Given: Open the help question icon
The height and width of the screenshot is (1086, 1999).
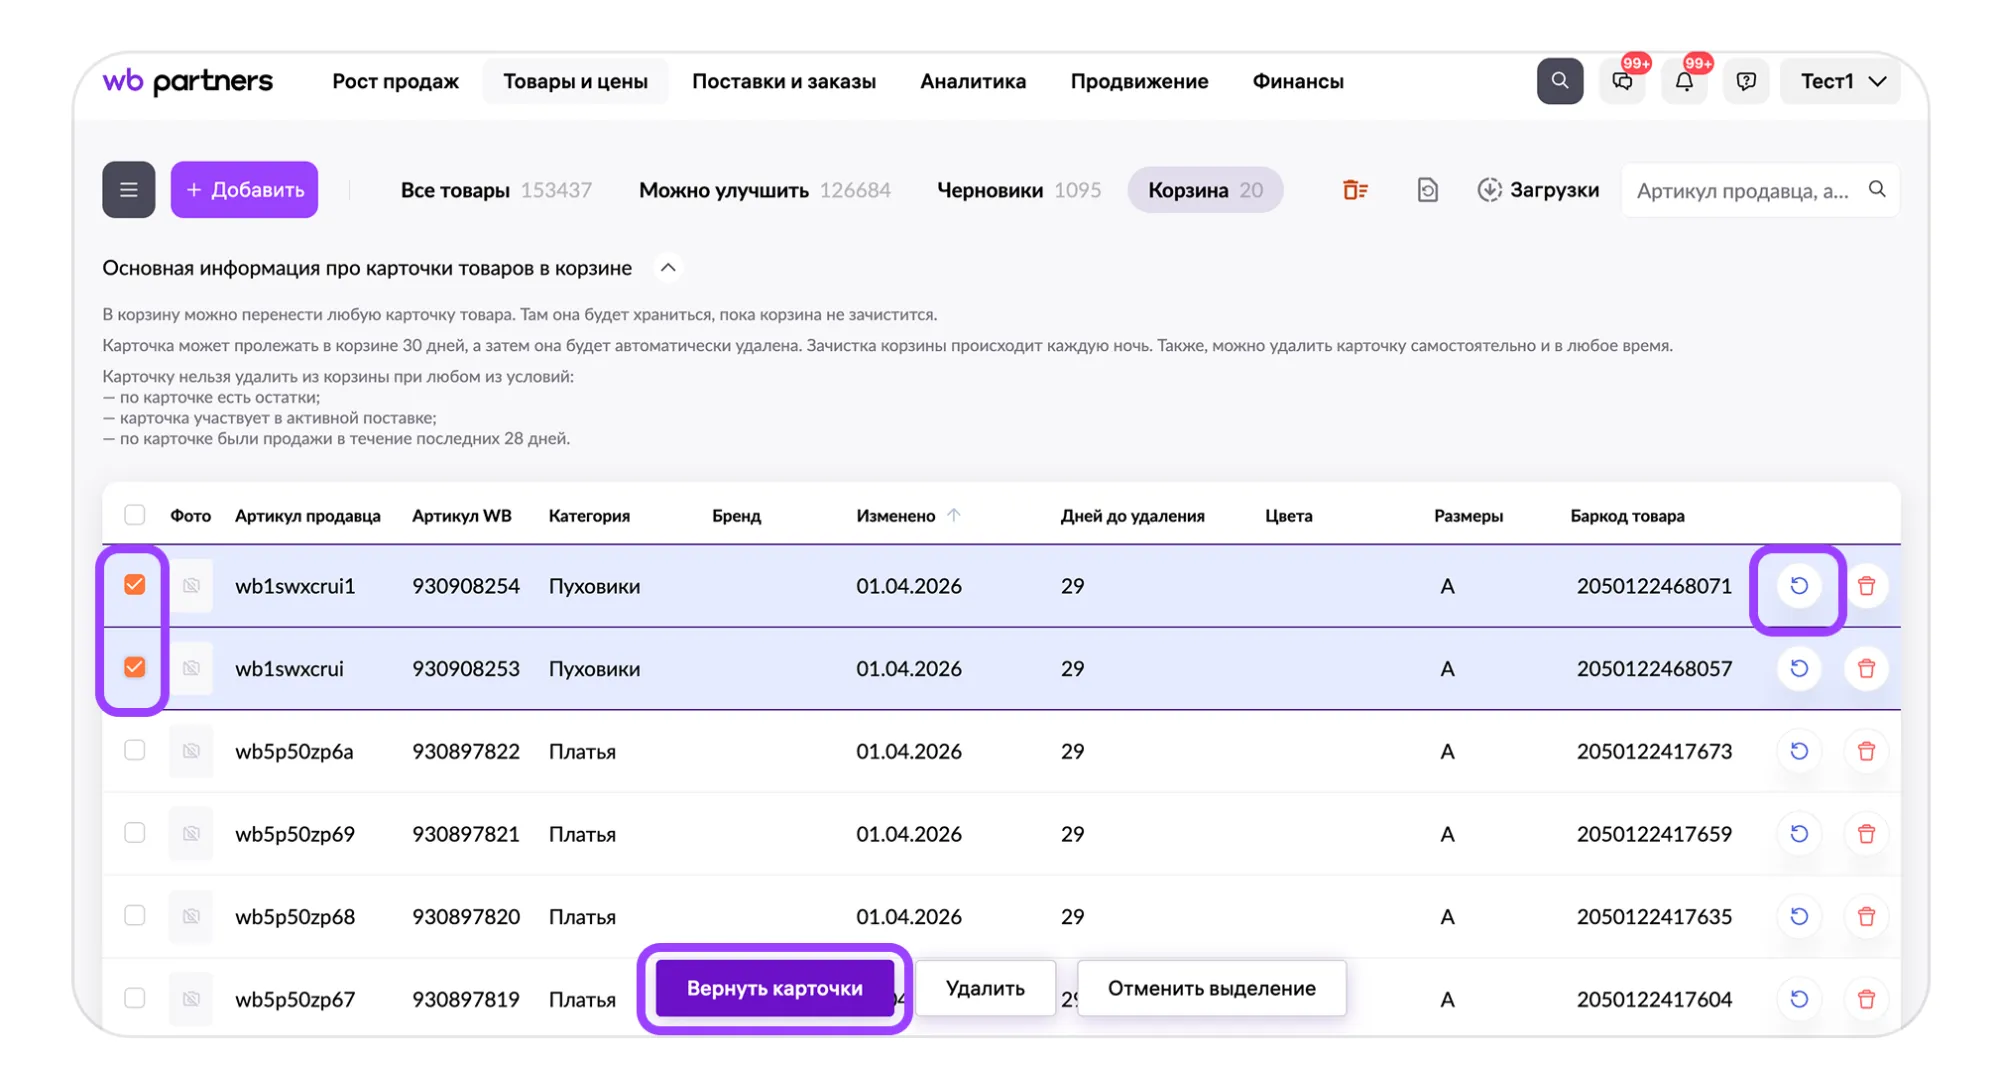Looking at the screenshot, I should [1746, 81].
